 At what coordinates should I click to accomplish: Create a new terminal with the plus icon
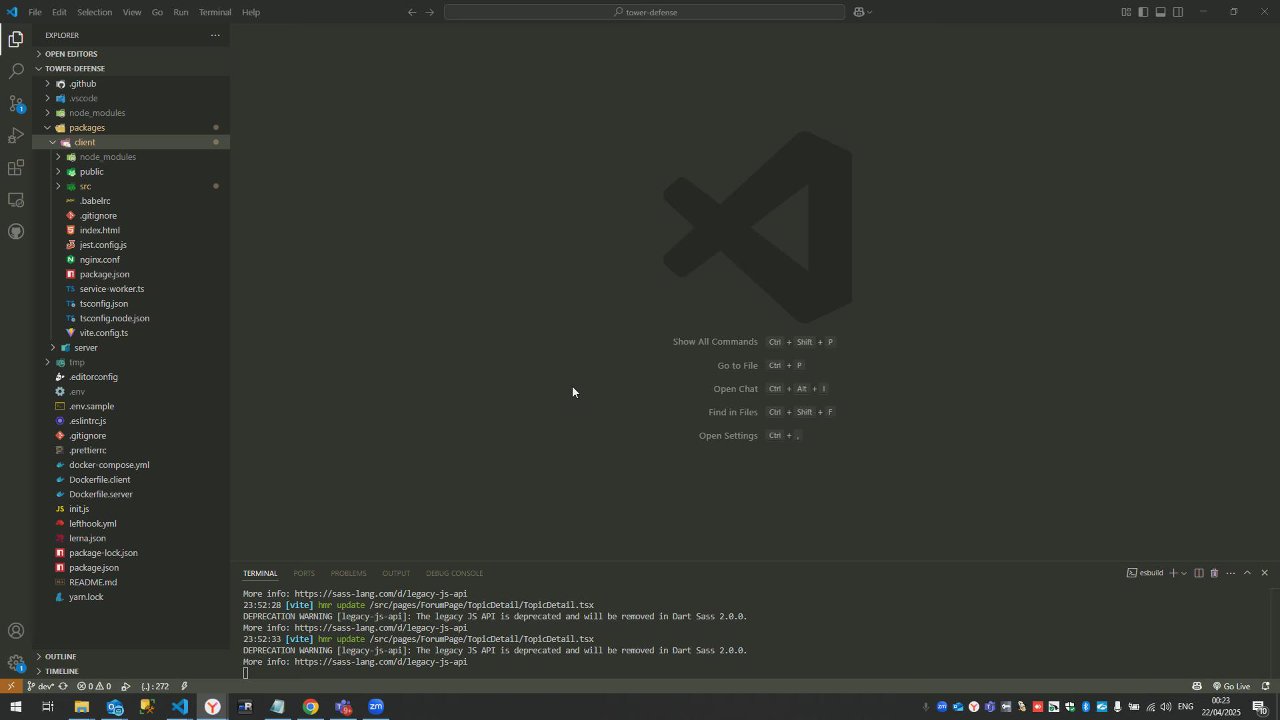1173,573
